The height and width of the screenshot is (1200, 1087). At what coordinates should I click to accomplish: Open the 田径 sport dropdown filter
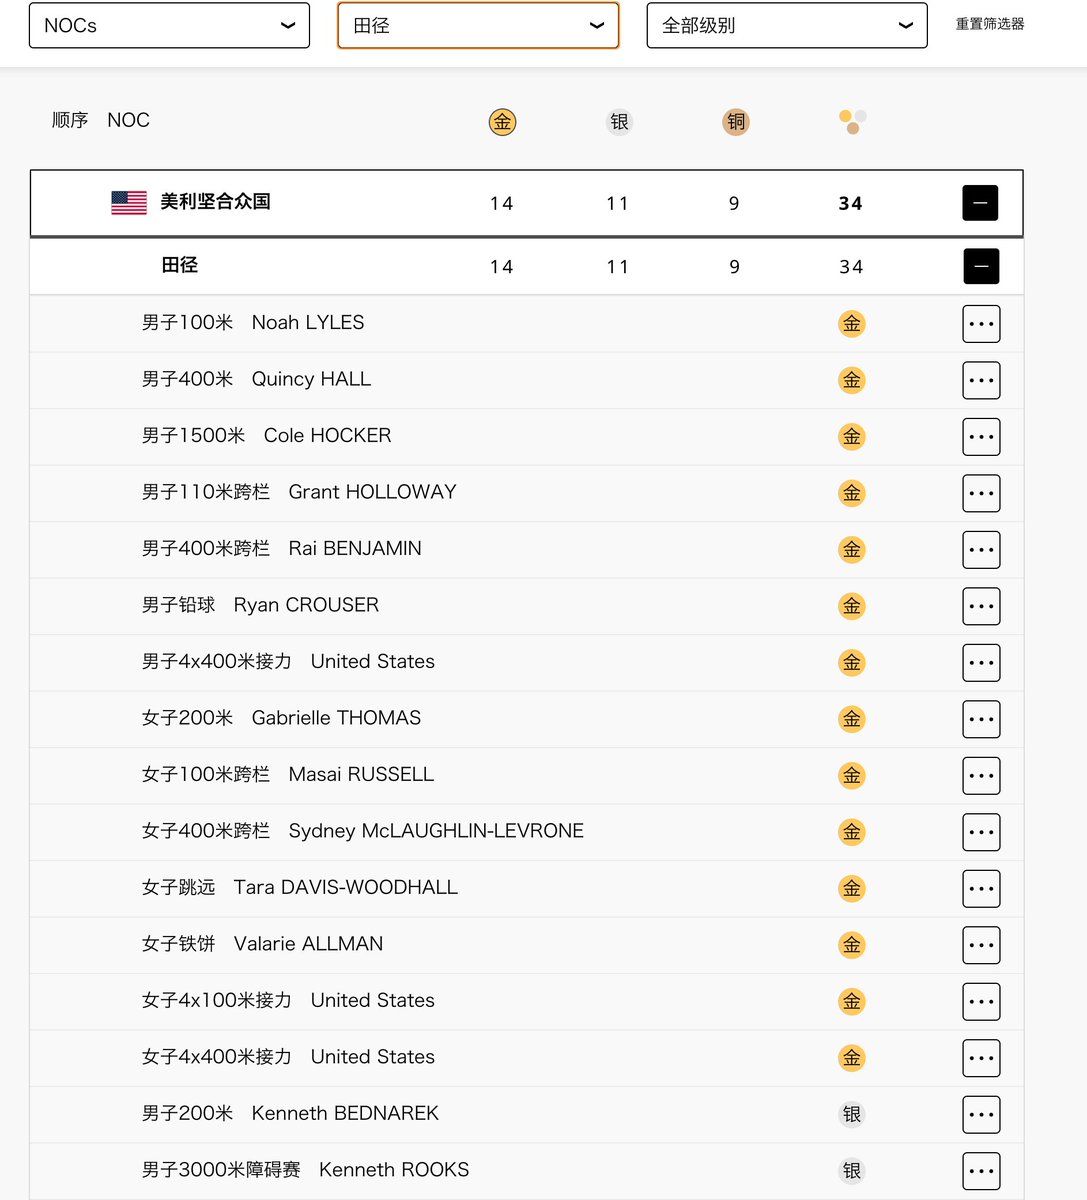click(478, 25)
